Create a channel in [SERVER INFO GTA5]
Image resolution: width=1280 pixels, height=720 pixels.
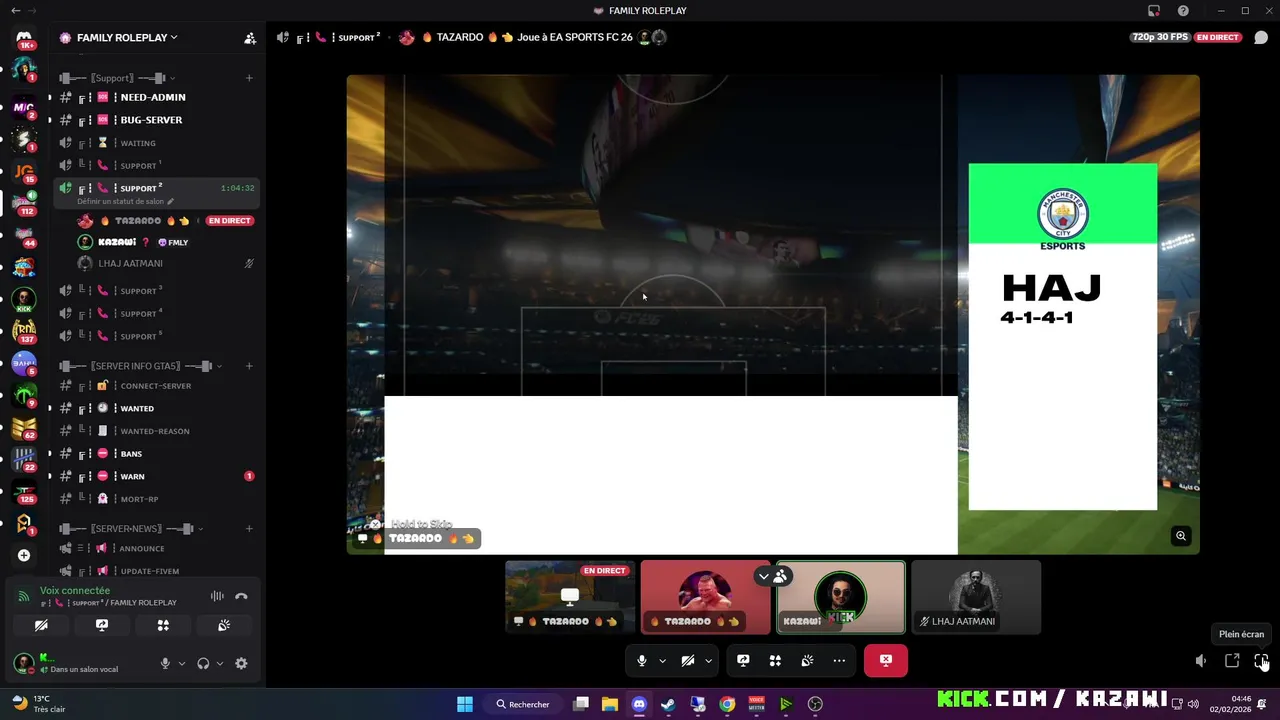click(x=249, y=366)
